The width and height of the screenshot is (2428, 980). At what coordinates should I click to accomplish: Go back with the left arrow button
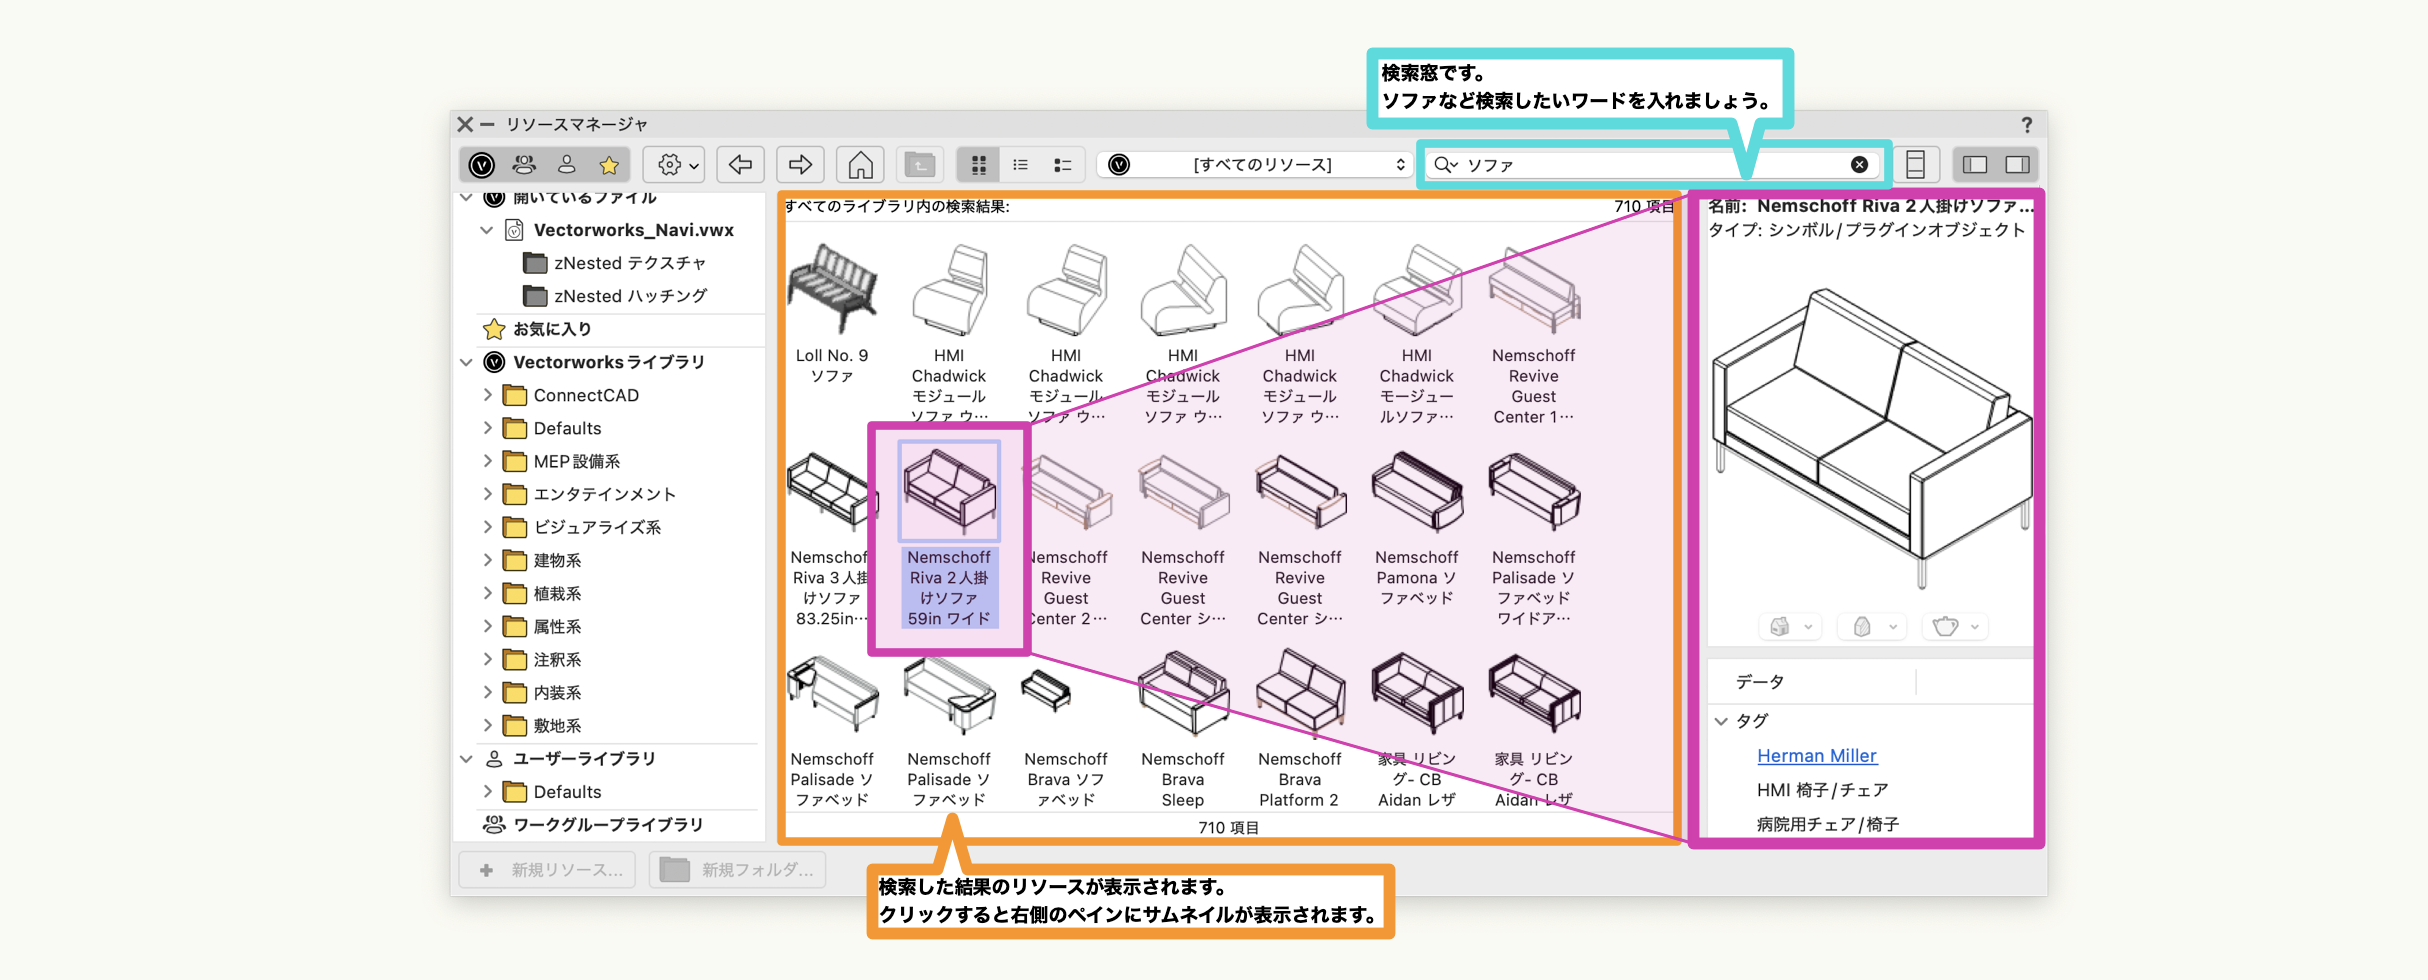click(740, 165)
